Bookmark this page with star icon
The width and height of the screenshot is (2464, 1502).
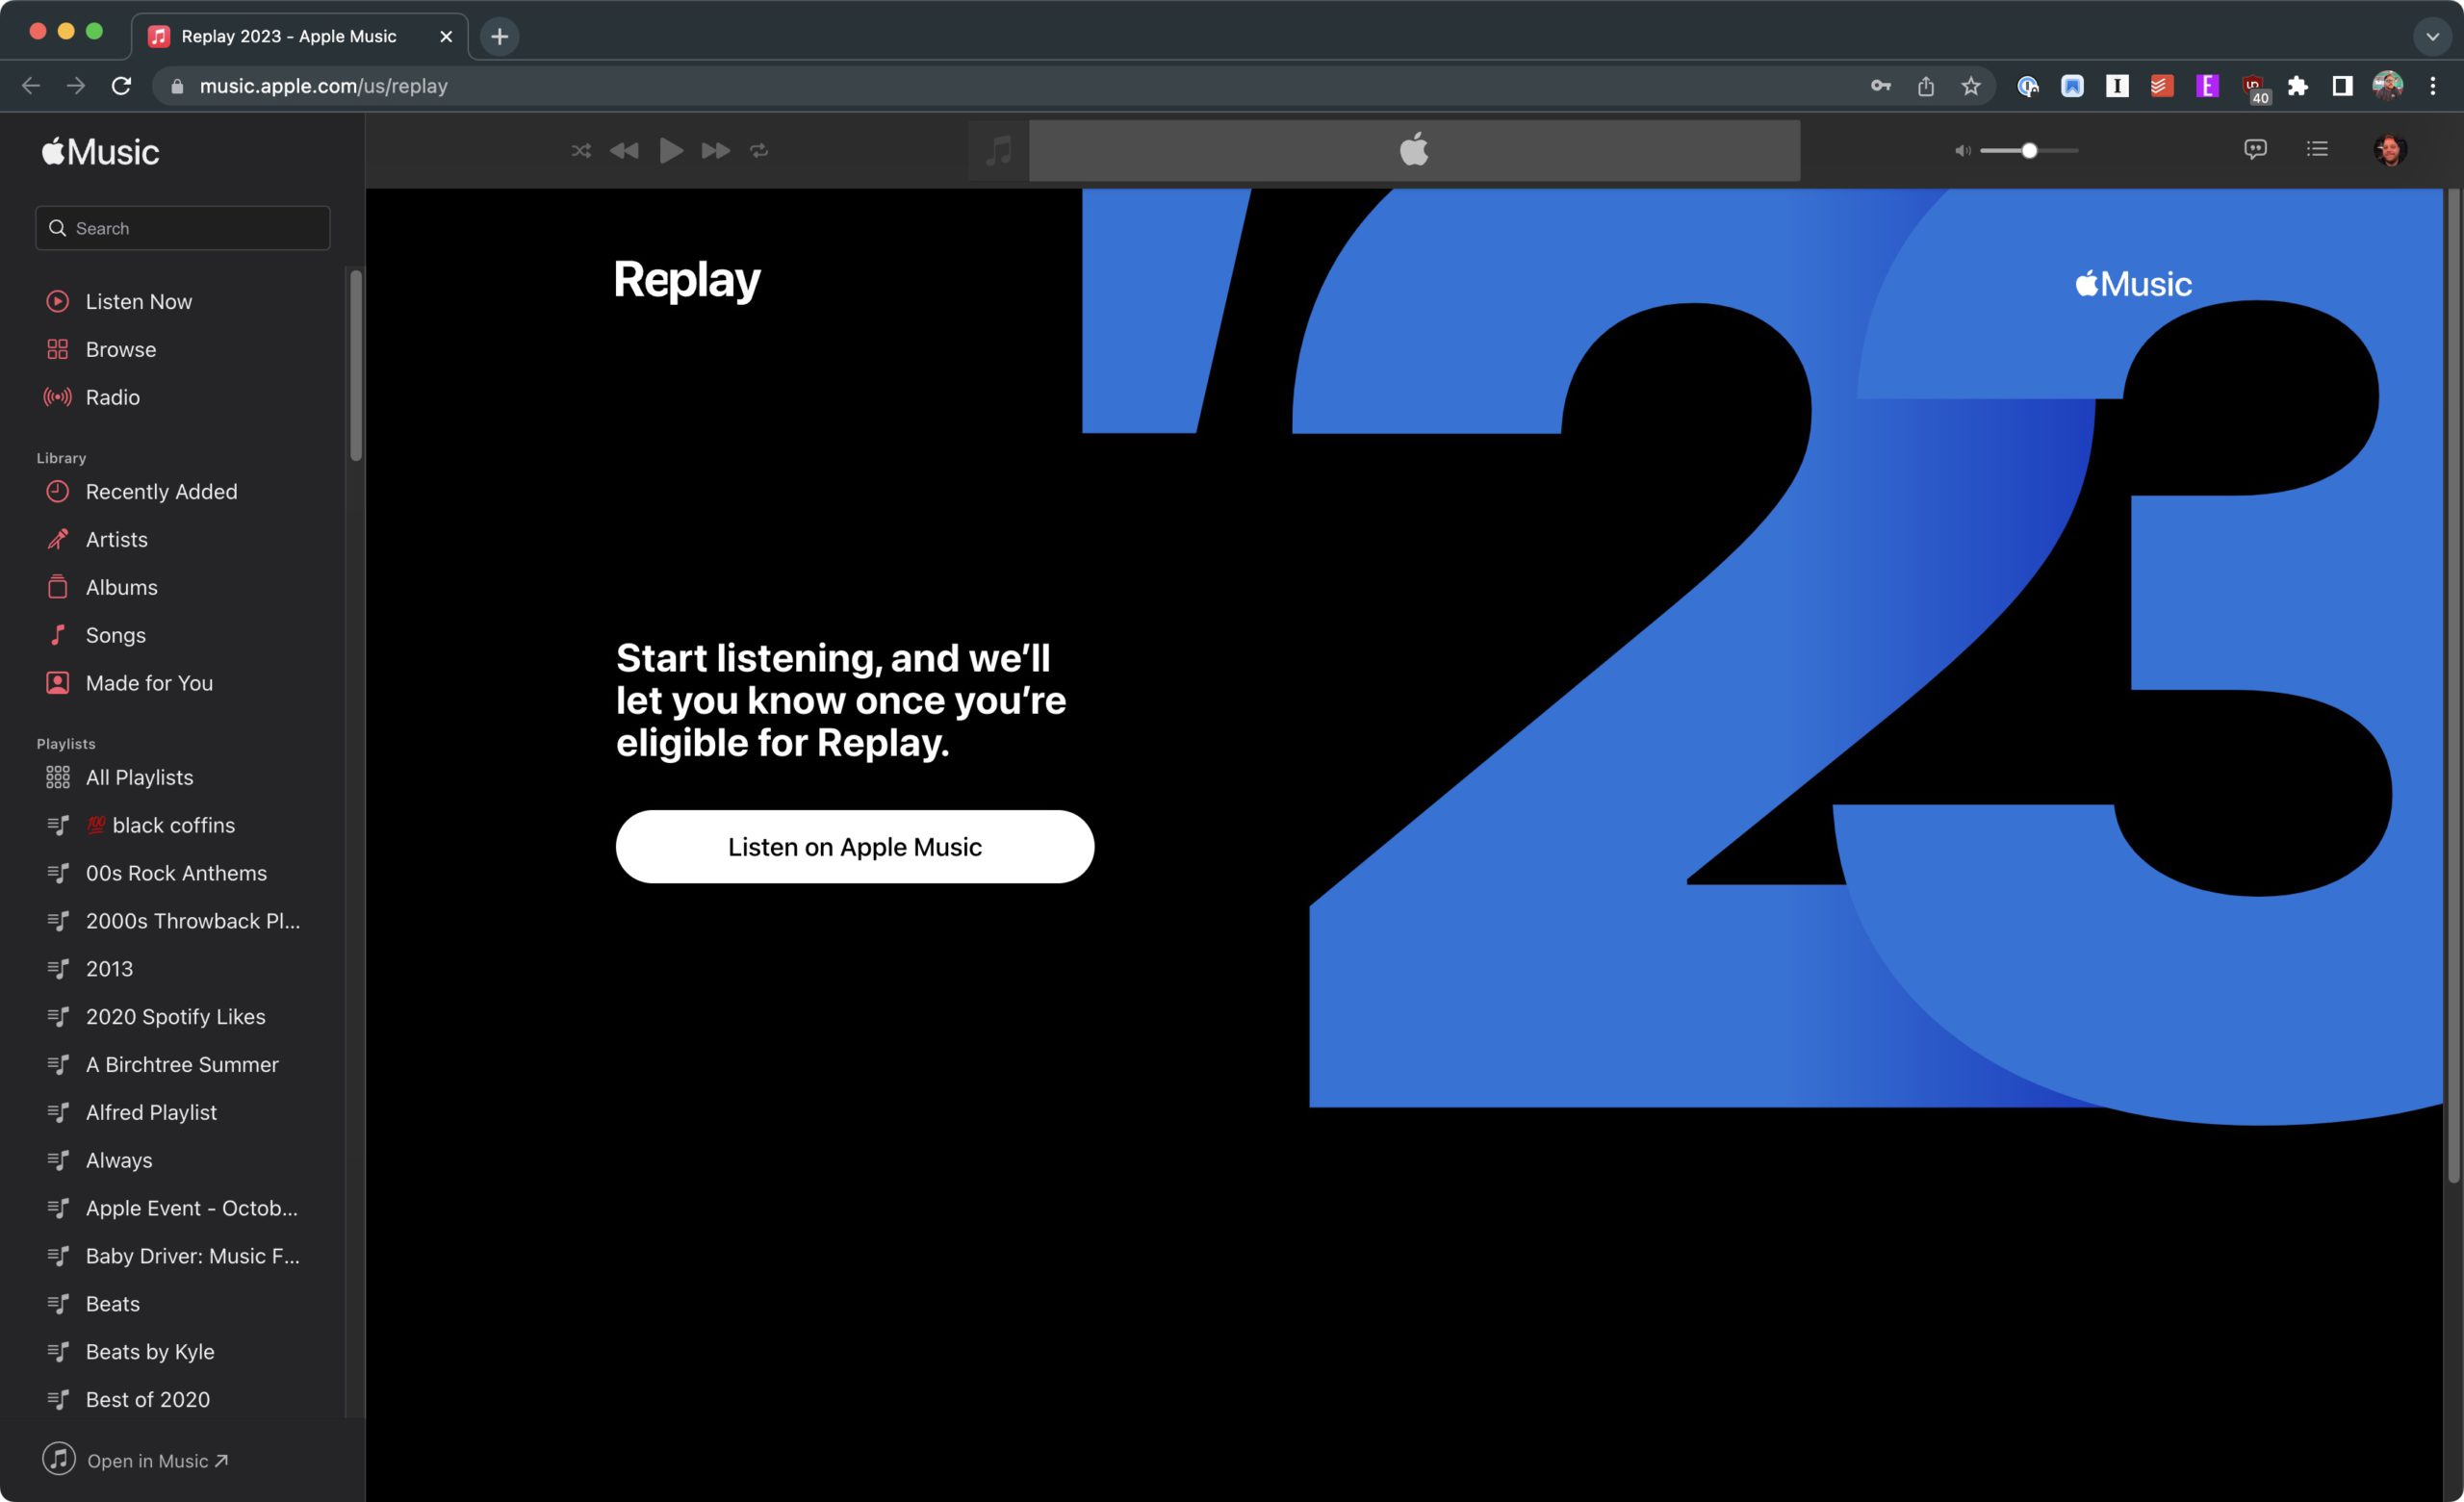(x=1971, y=86)
